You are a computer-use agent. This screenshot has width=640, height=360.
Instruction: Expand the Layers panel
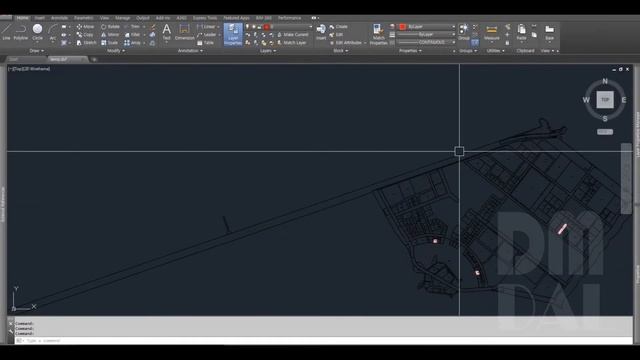[268, 51]
